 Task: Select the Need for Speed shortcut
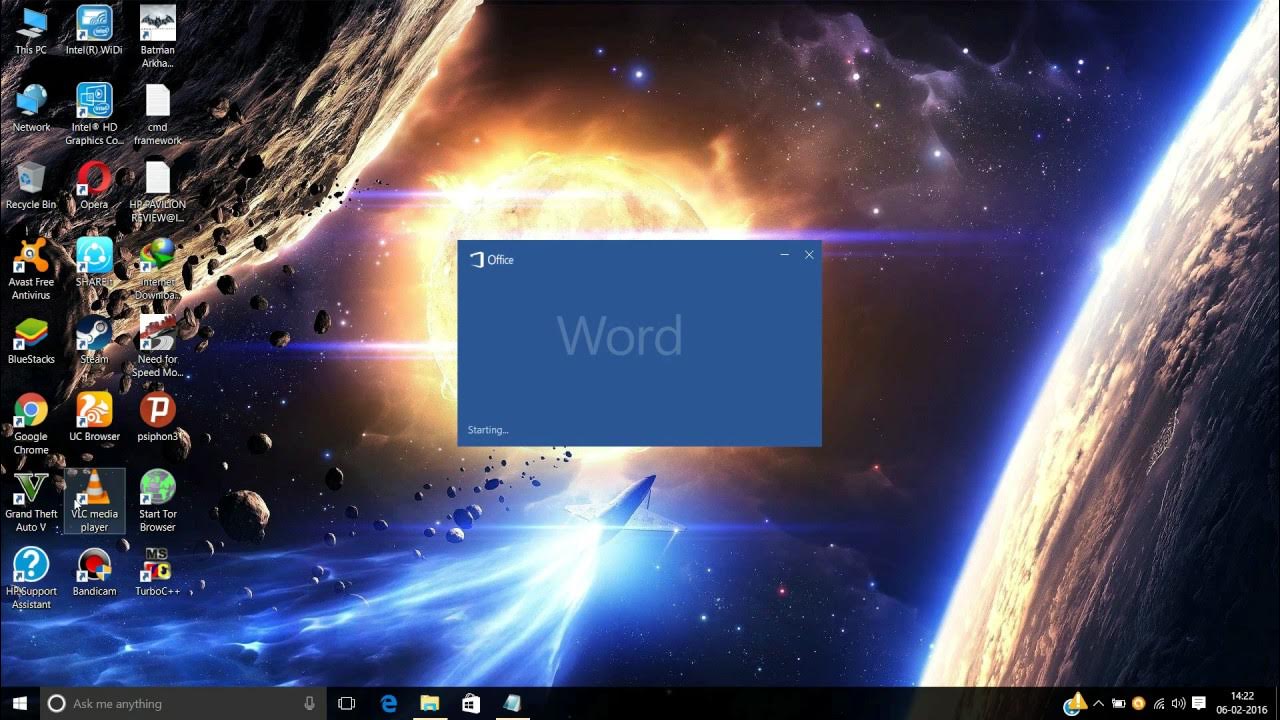point(157,346)
